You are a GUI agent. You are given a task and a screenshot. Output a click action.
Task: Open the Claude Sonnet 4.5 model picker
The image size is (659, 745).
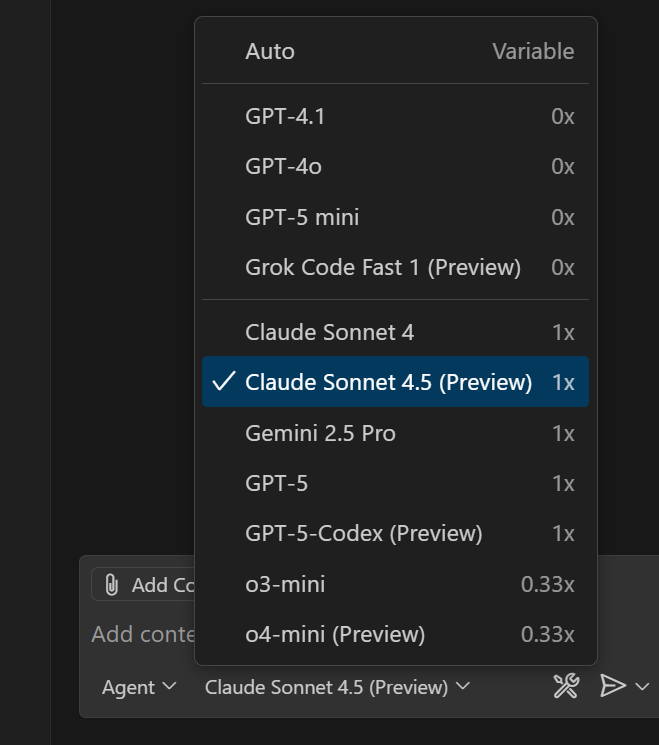(x=337, y=687)
